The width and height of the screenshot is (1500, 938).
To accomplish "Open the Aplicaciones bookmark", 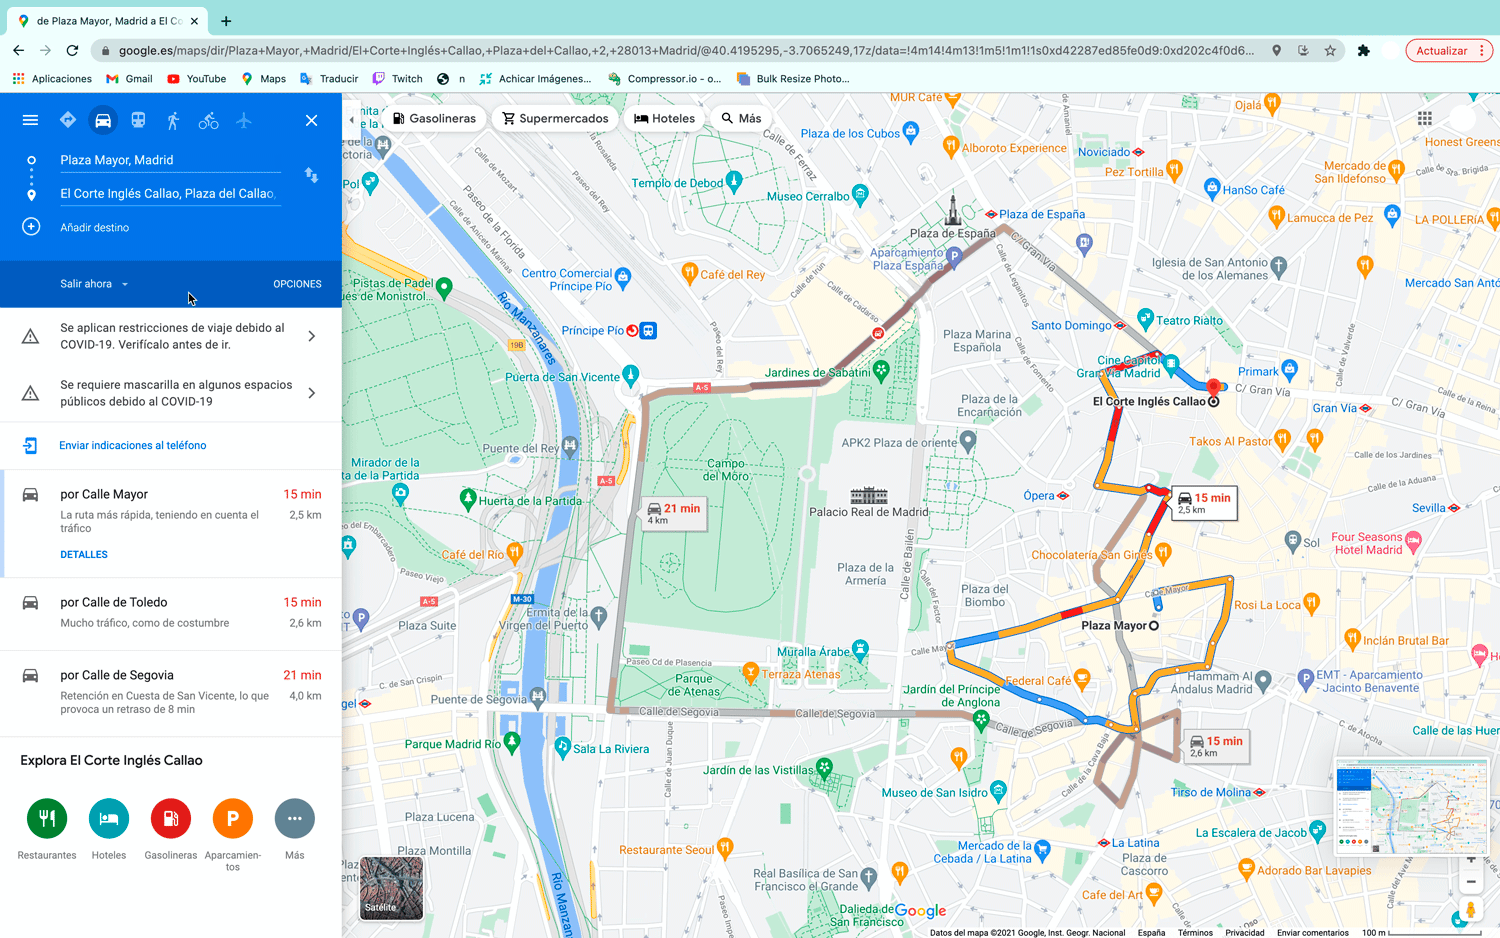I will 52,79.
